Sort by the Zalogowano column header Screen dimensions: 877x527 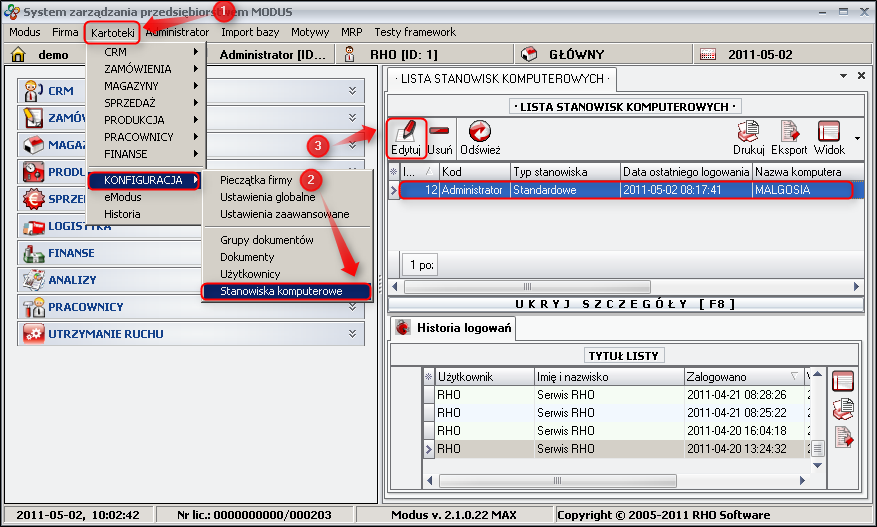click(x=738, y=377)
